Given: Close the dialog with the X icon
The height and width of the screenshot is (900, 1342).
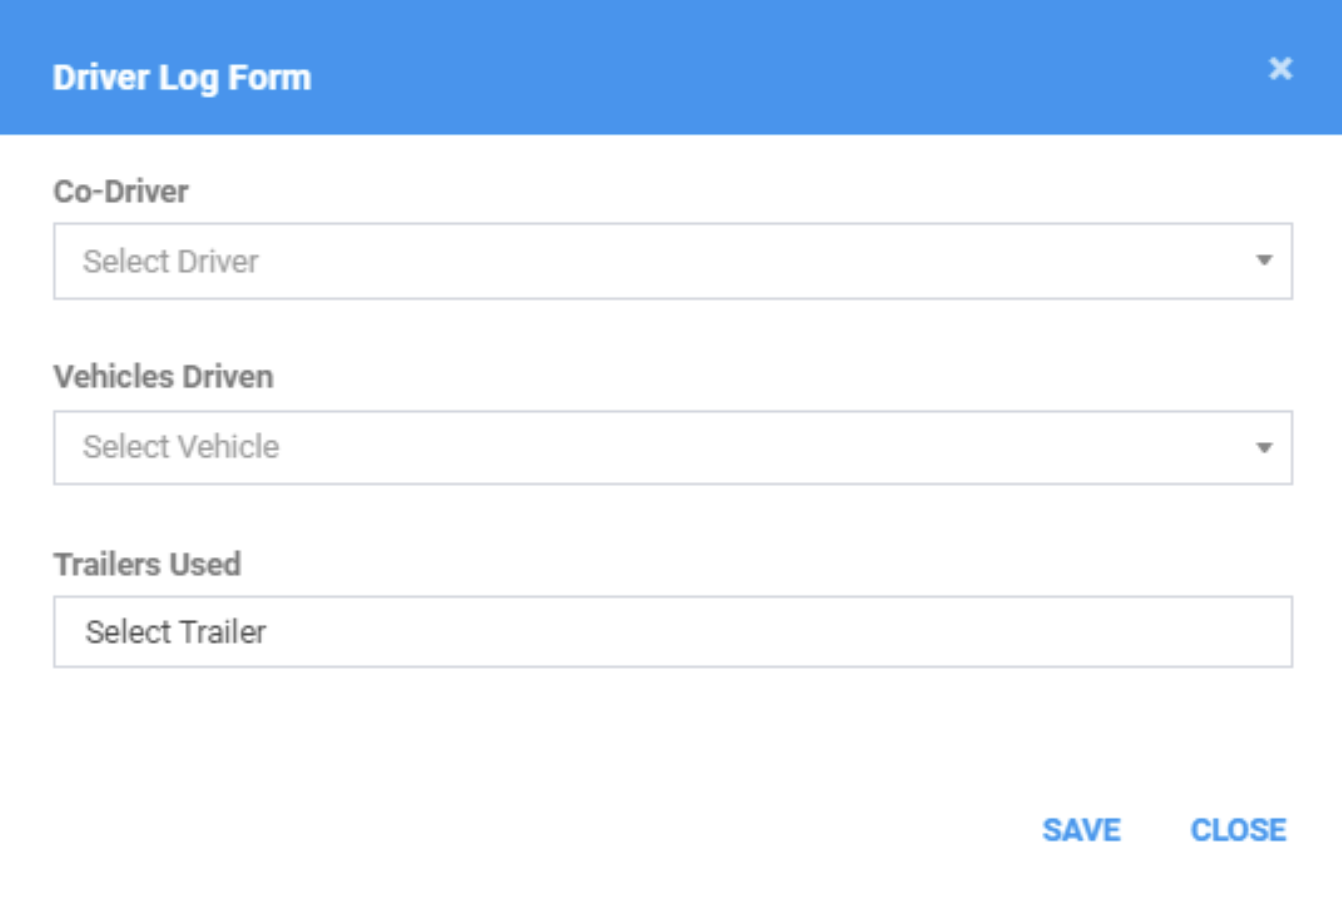Looking at the screenshot, I should coord(1280,68).
